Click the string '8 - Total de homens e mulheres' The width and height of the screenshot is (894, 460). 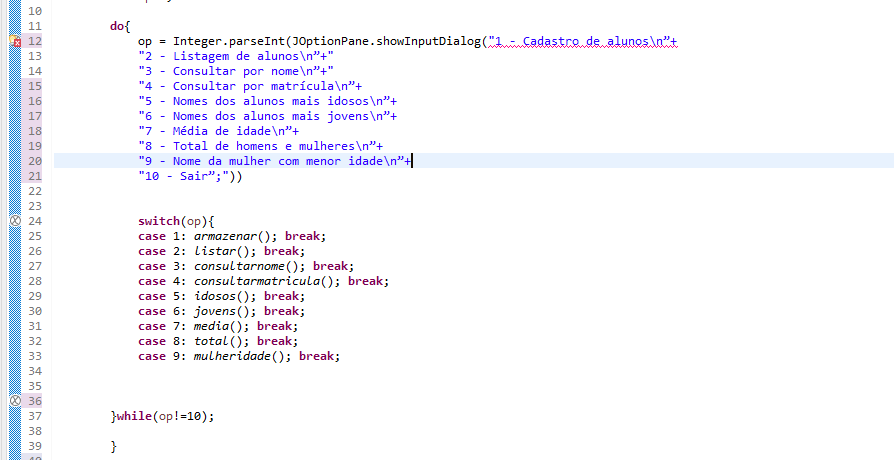[x=257, y=146]
